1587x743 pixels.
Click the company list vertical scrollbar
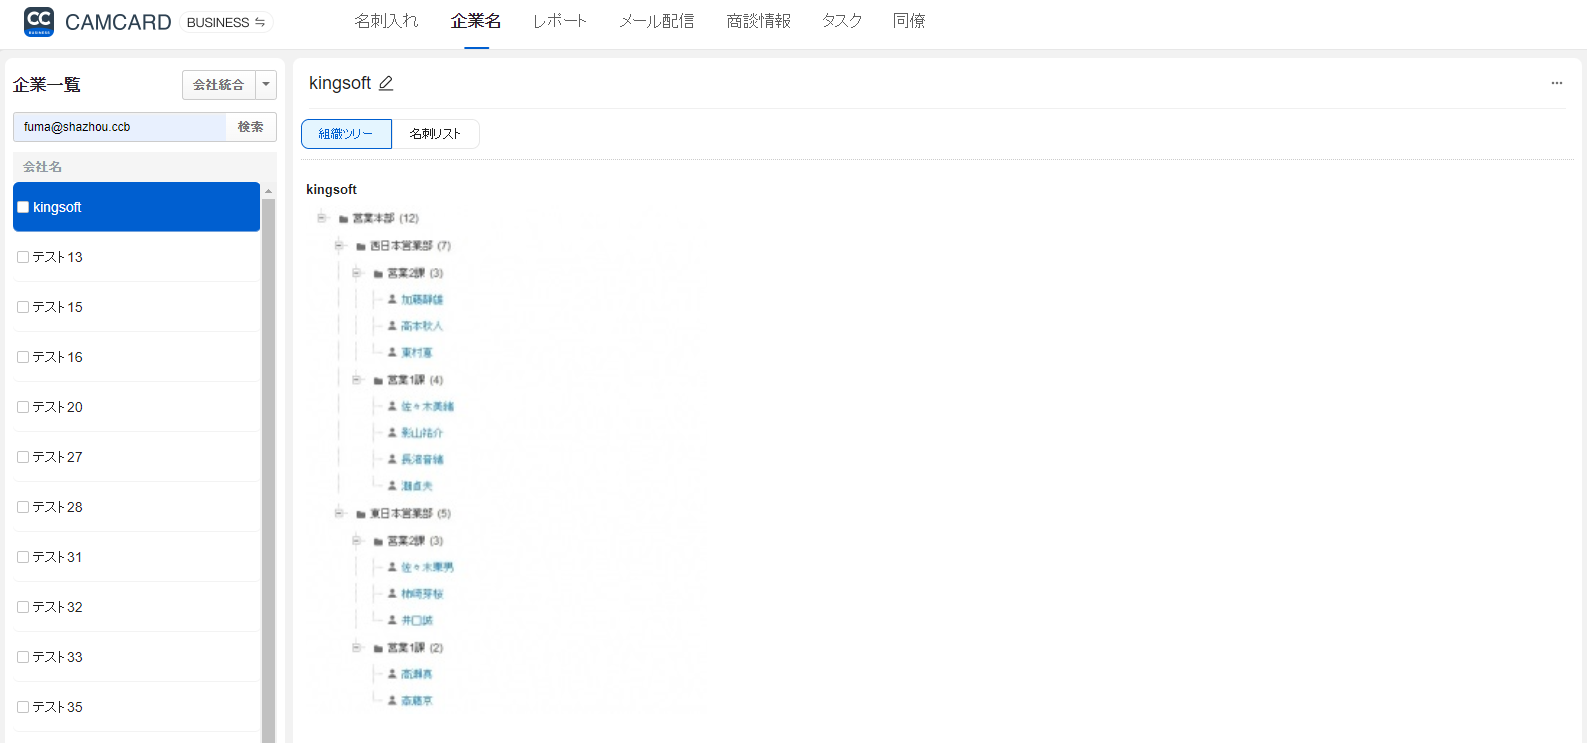[268, 470]
